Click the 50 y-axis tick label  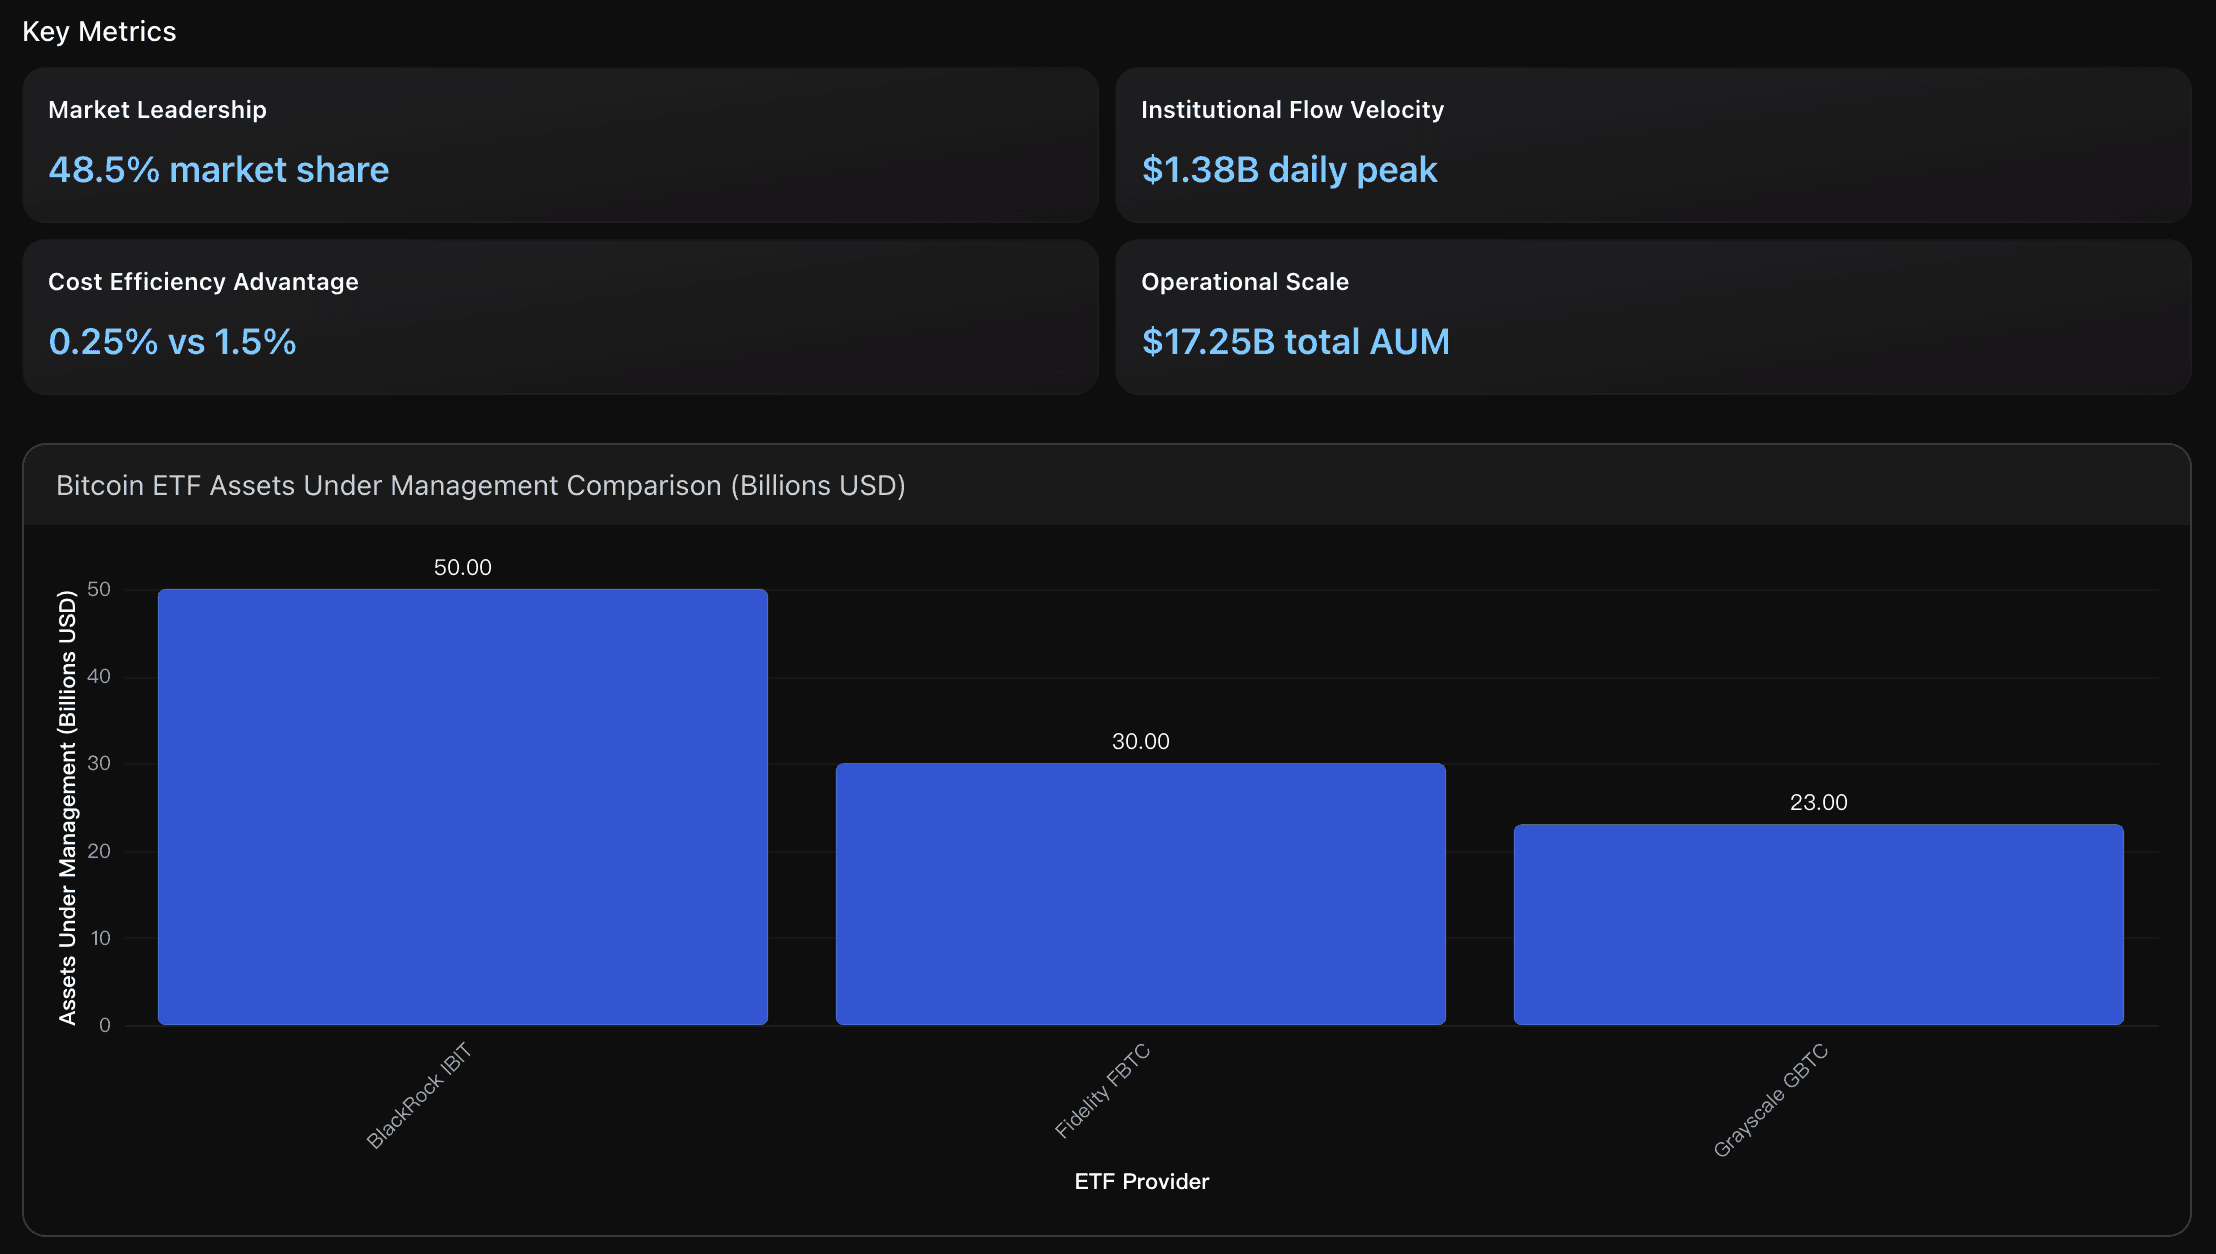coord(99,590)
